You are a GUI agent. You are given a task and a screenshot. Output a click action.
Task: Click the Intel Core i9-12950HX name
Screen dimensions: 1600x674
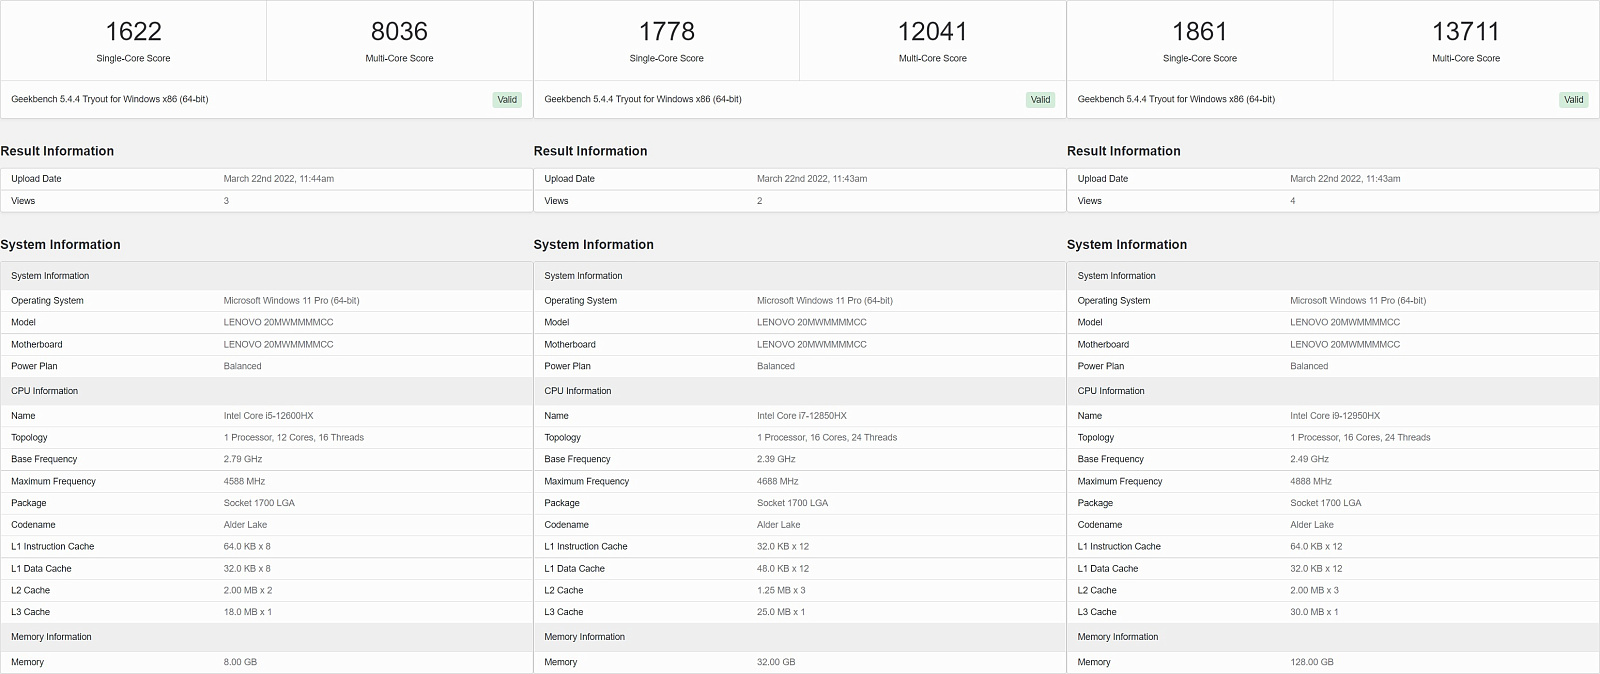tap(1335, 416)
